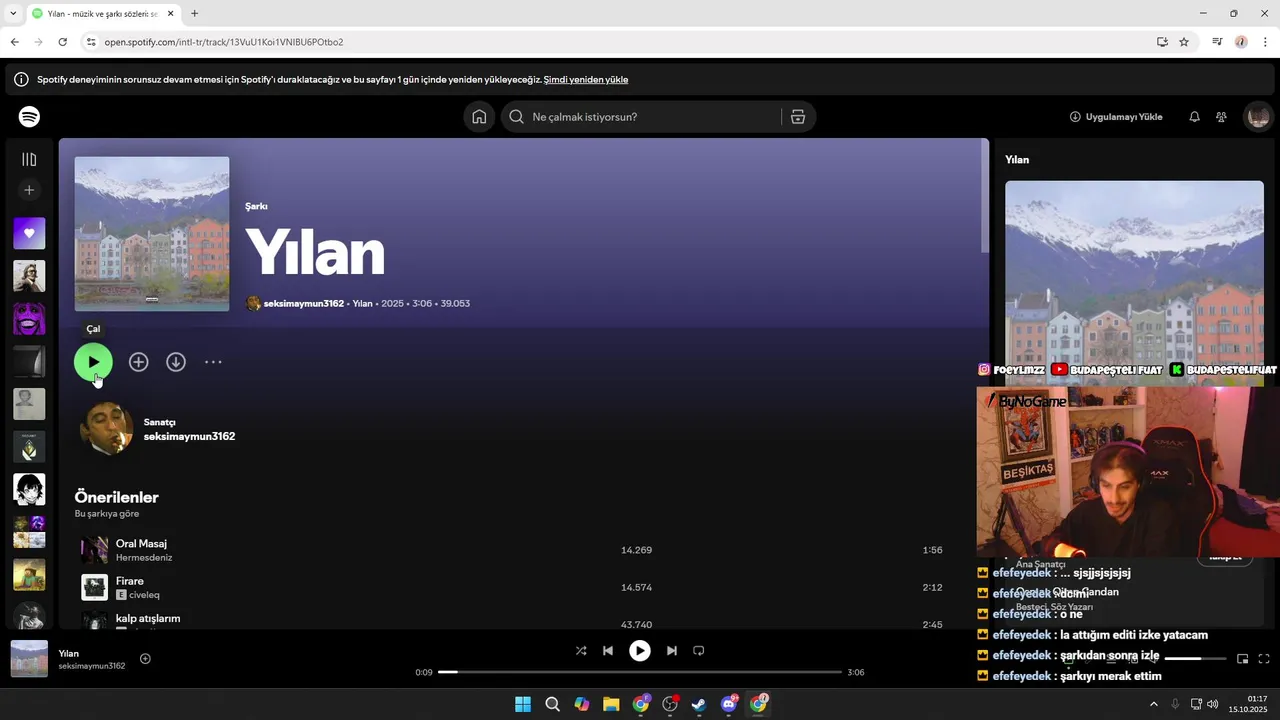Open artist civeleq link
The width and height of the screenshot is (1280, 720).
point(144,595)
